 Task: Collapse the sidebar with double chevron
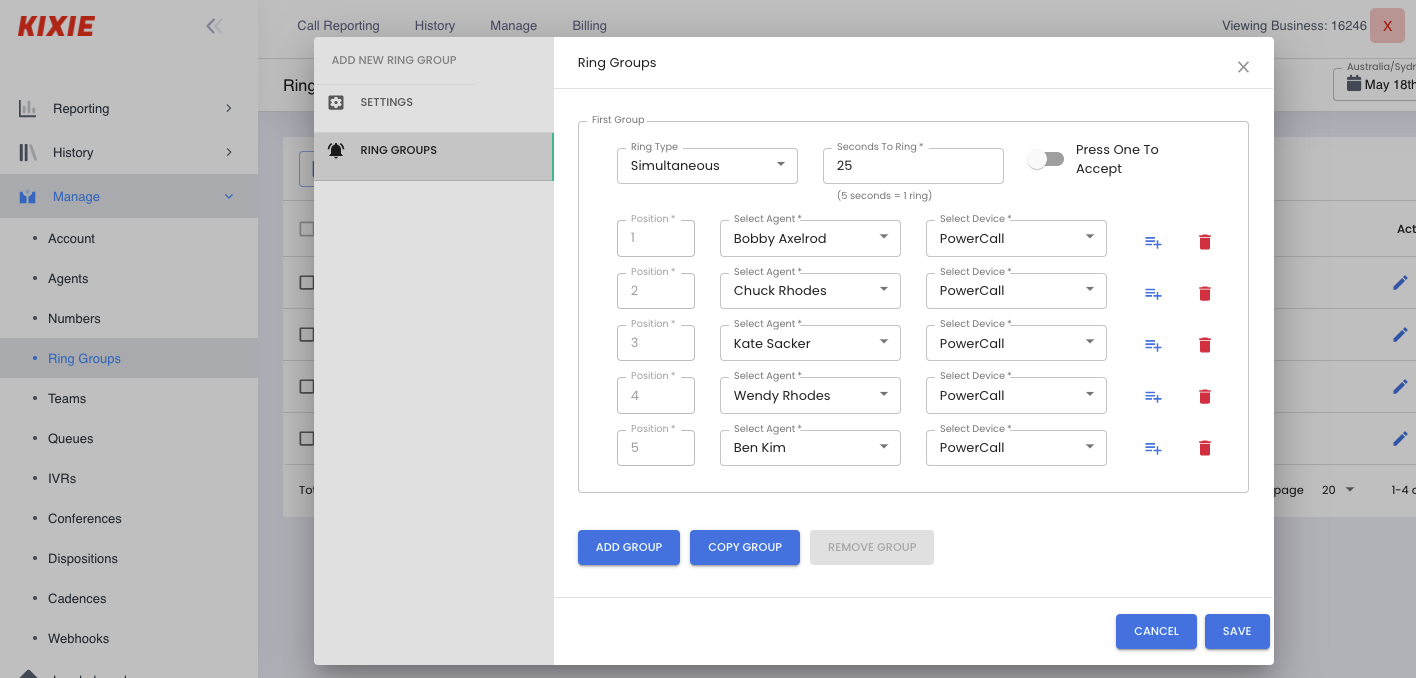(214, 26)
